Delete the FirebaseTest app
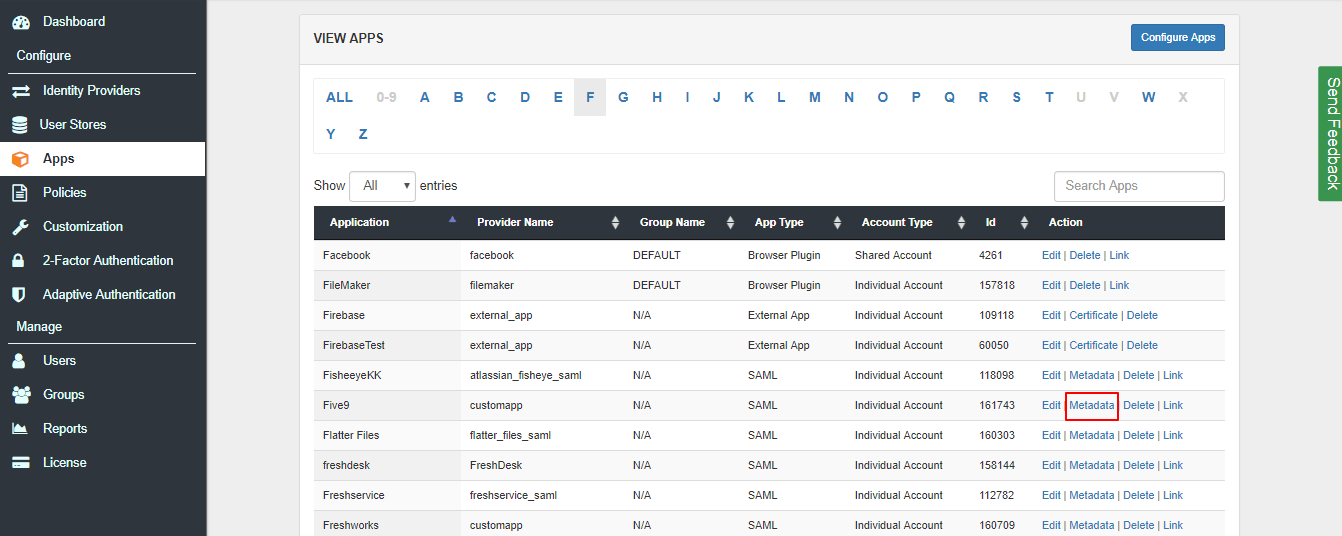This screenshot has height=536, width=1342. coord(1142,345)
